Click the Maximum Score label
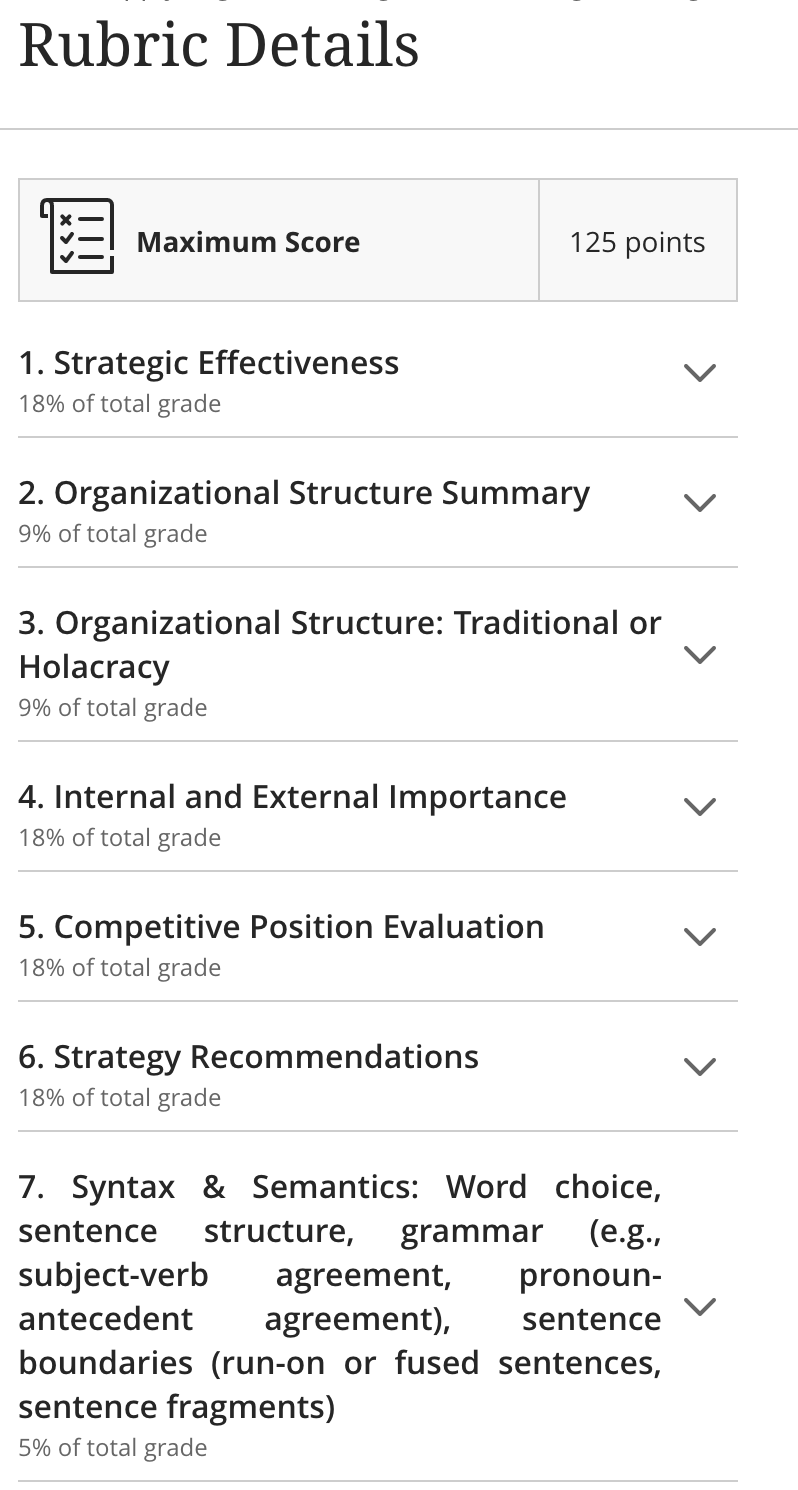798x1490 pixels. click(x=248, y=242)
